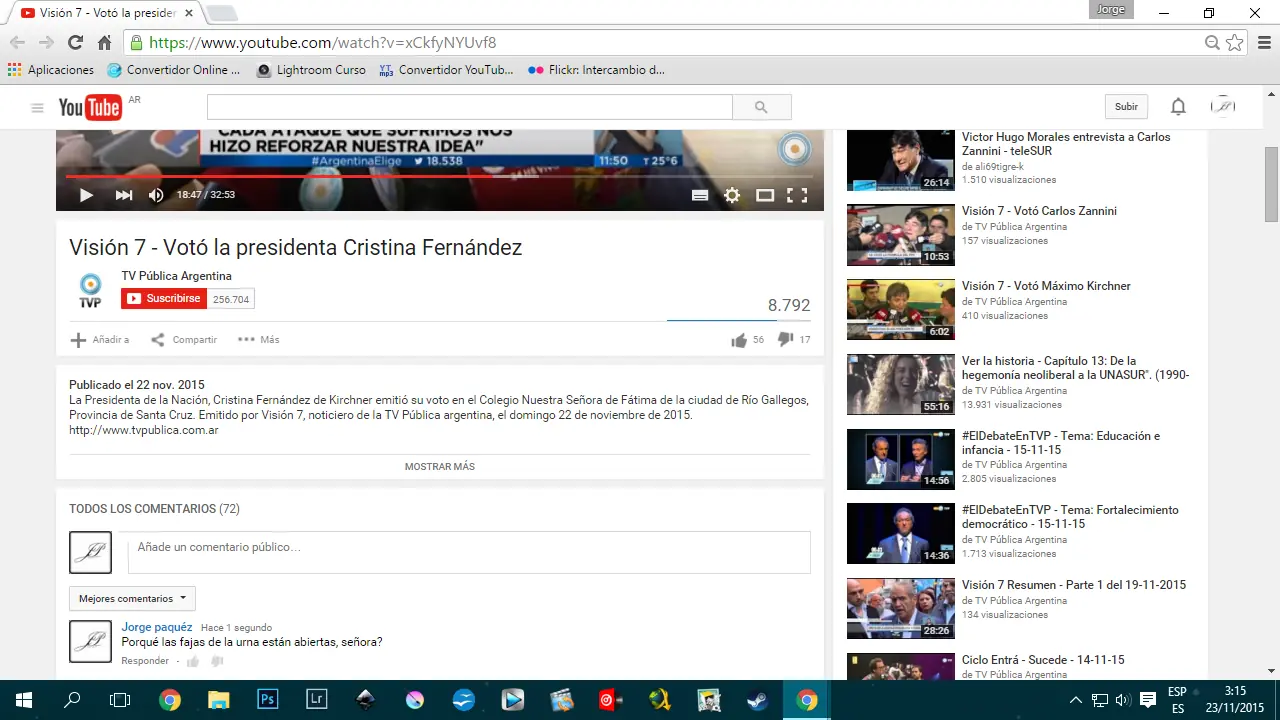Viewport: 1280px width, 720px height.
Task: Open Votó Carlos Zannini video title
Action: [x=1039, y=211]
